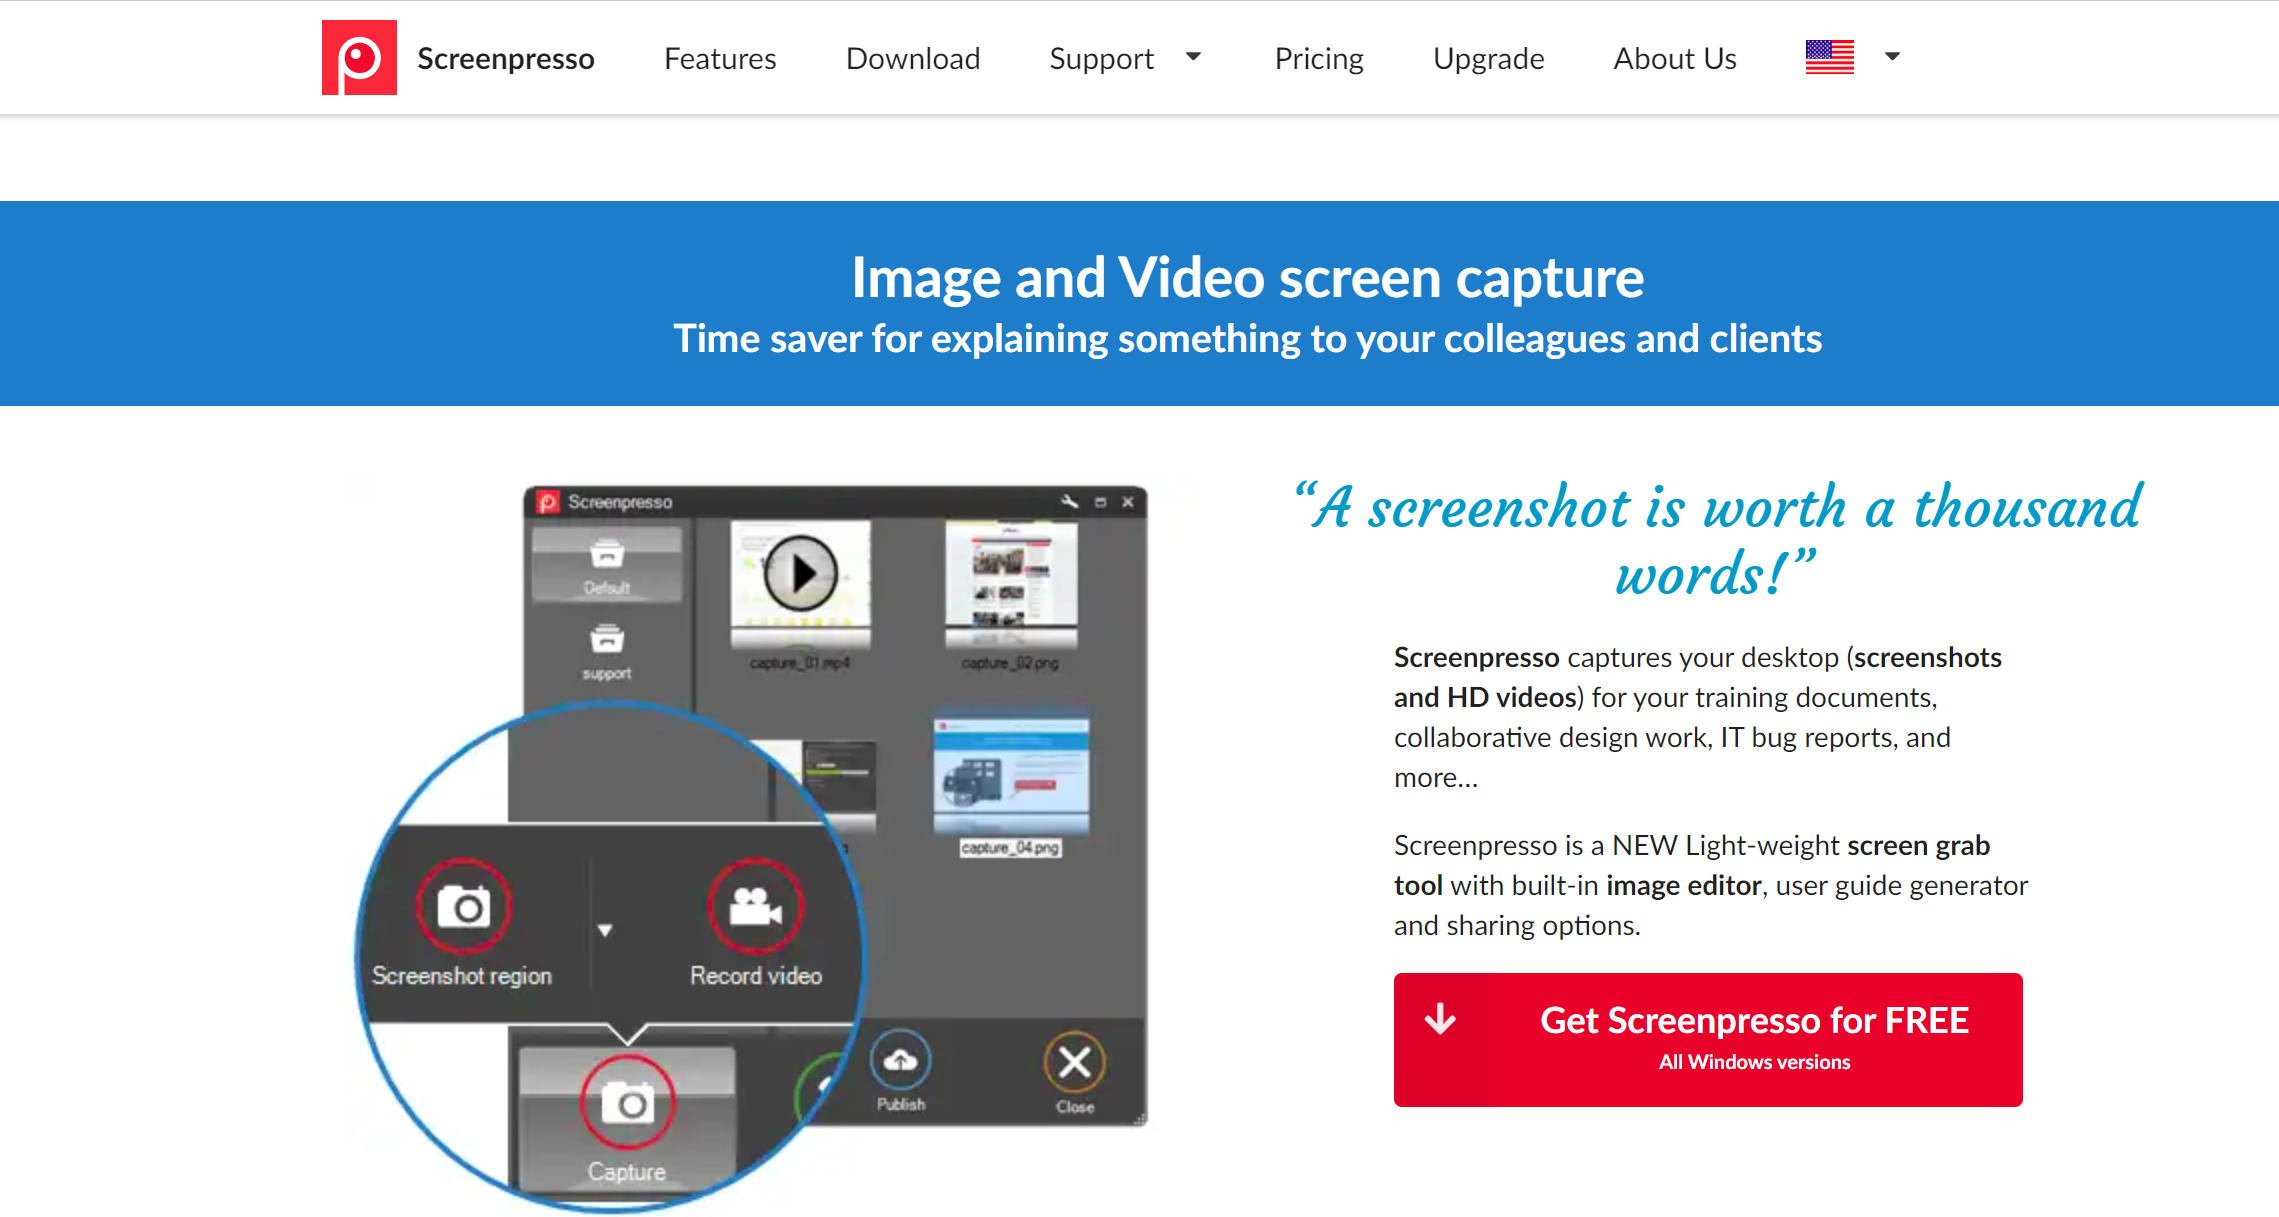Select the capture_04.png thumbnail
This screenshot has width=2279, height=1217.
coord(1011,775)
